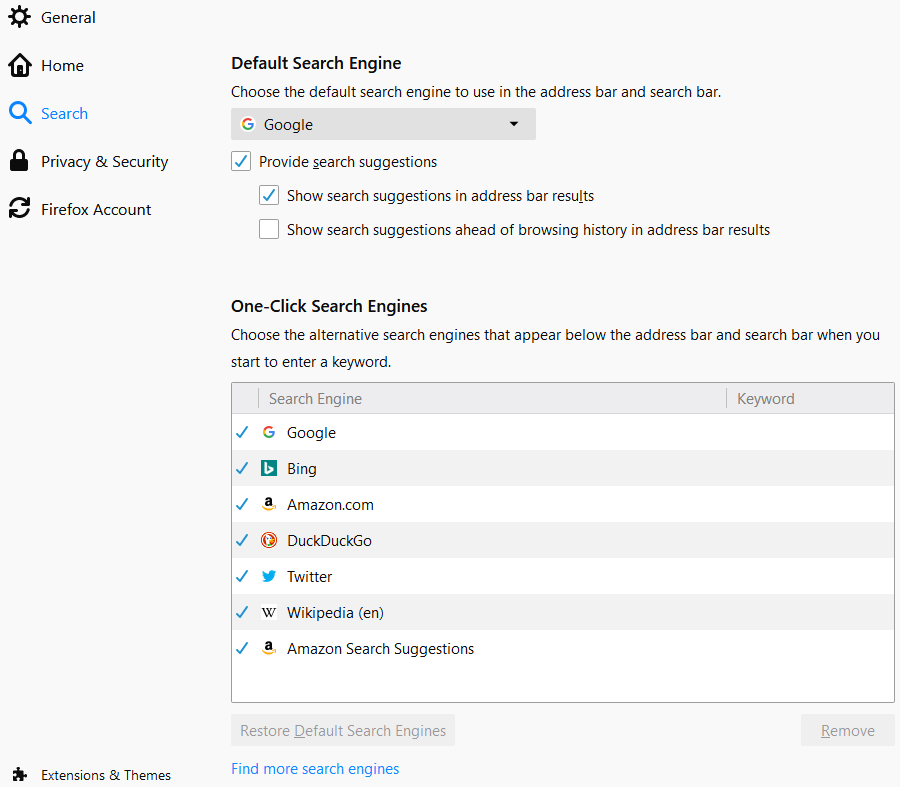
Task: Click the Keyword column header
Action: tap(810, 398)
